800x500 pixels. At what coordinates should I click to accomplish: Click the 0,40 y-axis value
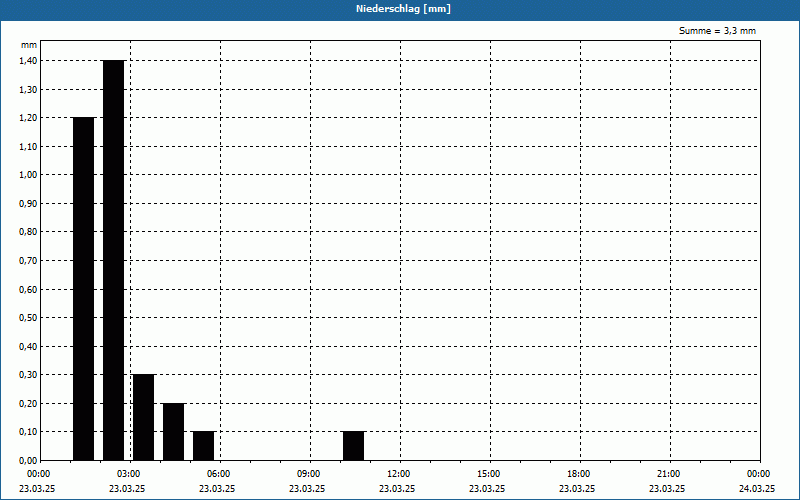tap(28, 346)
